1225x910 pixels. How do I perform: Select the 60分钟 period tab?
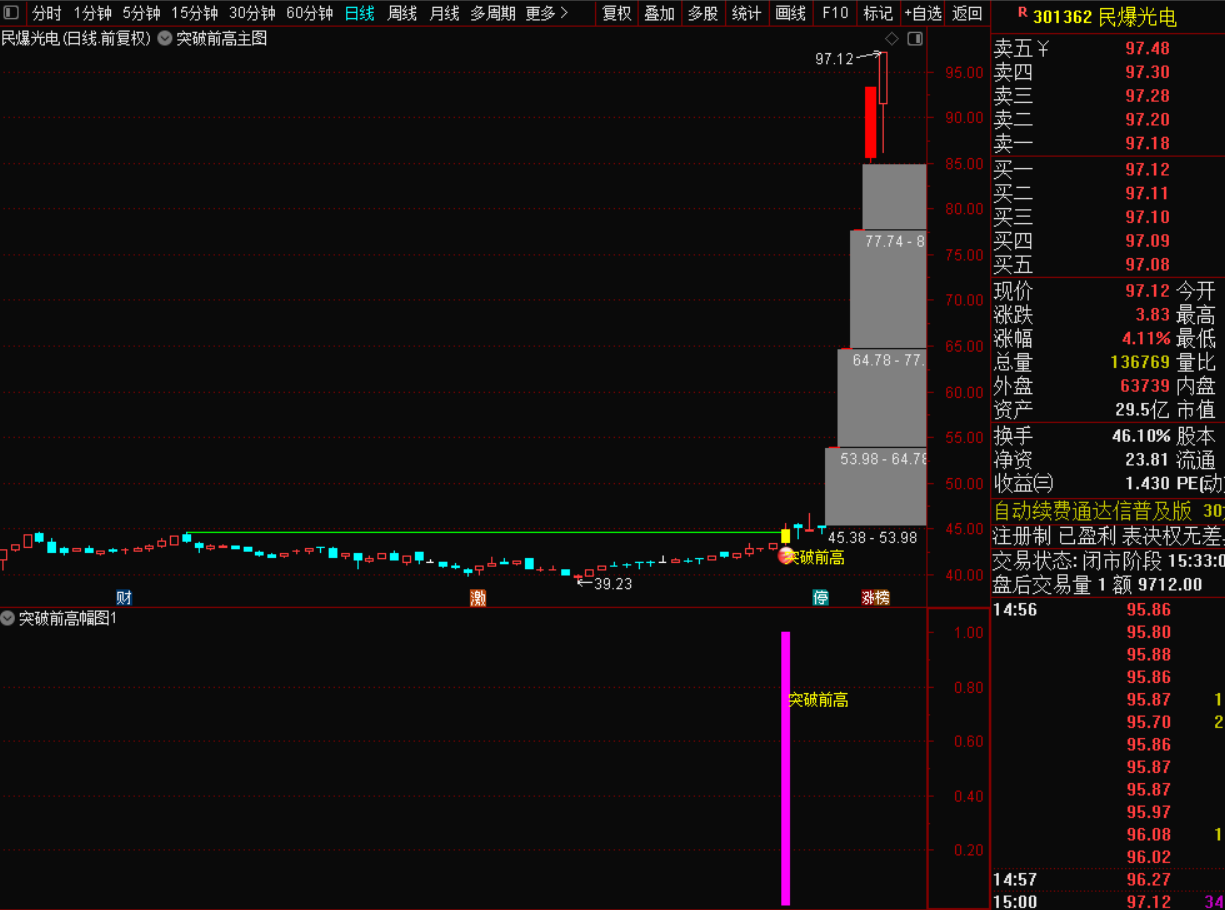tap(309, 13)
